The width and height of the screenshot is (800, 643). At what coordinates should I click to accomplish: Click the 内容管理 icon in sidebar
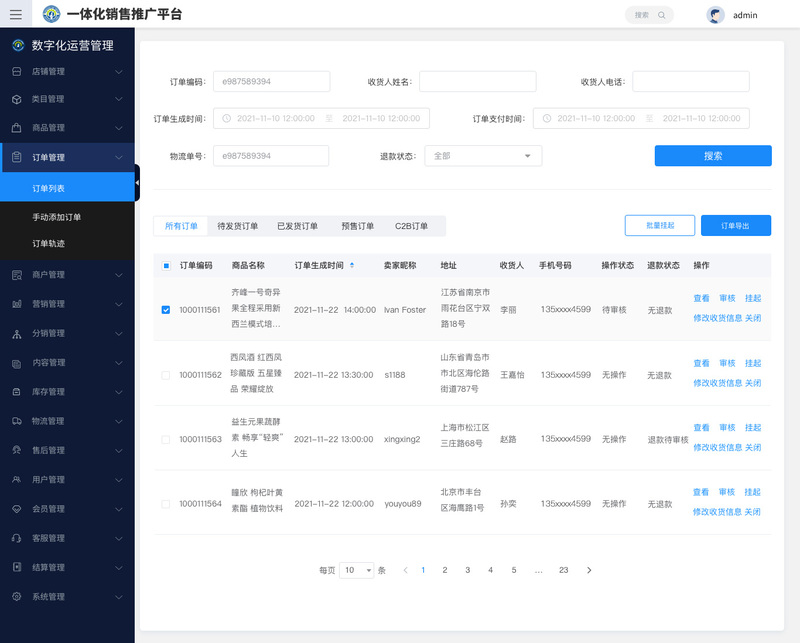tap(16, 363)
